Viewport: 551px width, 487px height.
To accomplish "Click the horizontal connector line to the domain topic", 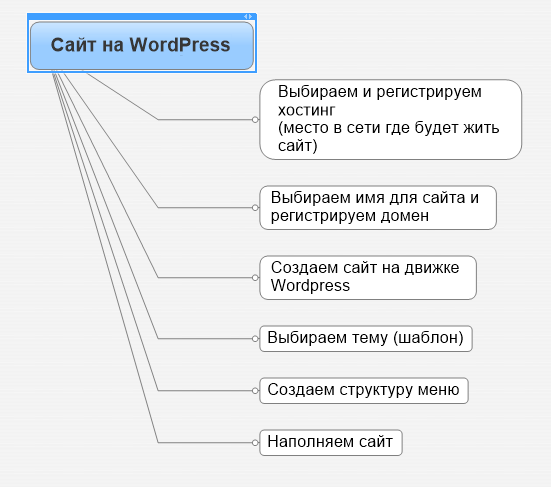I will coord(205,208).
